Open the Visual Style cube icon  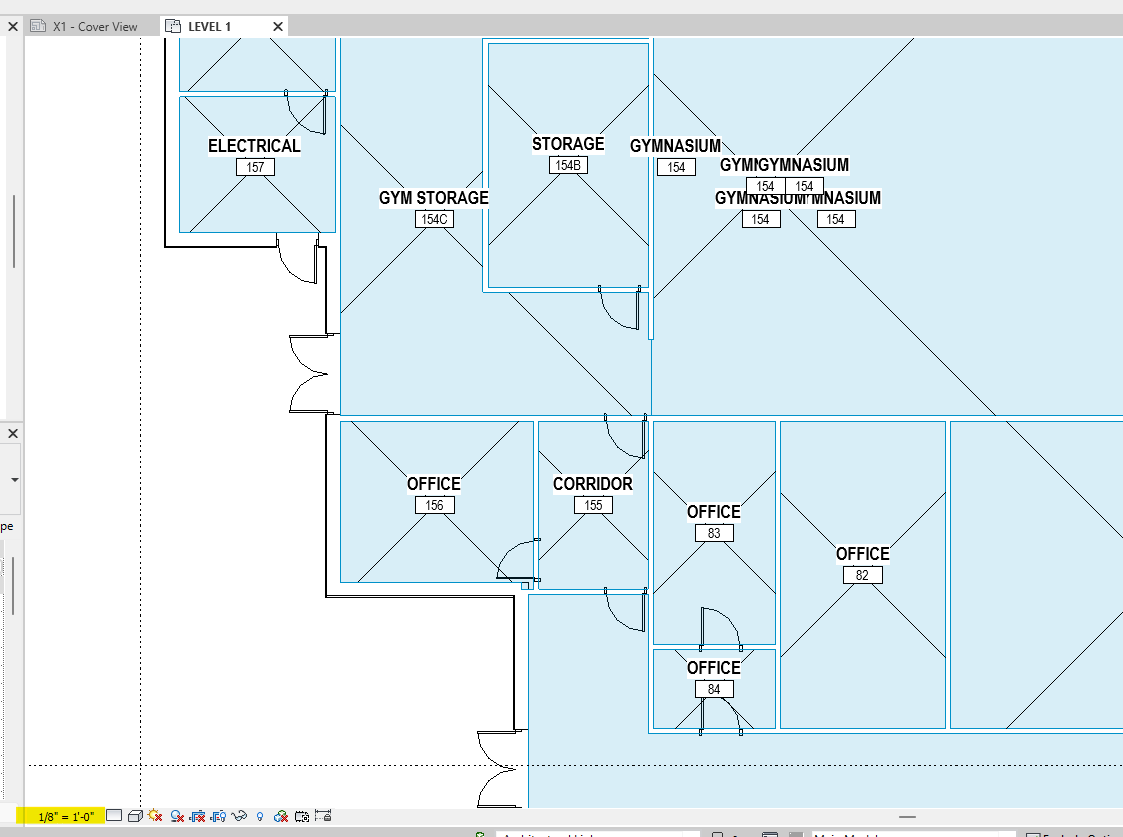click(136, 816)
